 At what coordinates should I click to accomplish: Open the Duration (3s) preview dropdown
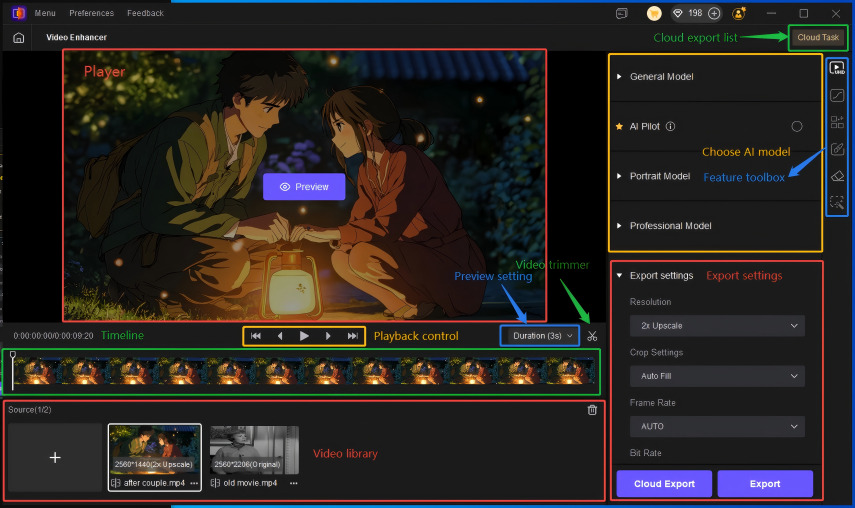(x=542, y=336)
